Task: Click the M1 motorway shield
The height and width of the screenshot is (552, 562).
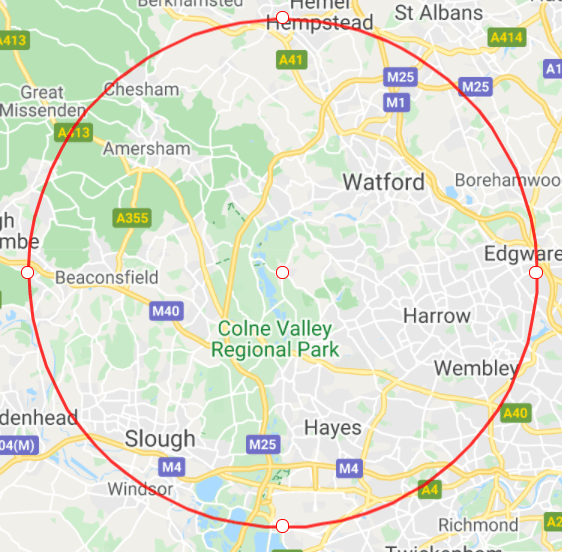Action: tap(396, 103)
